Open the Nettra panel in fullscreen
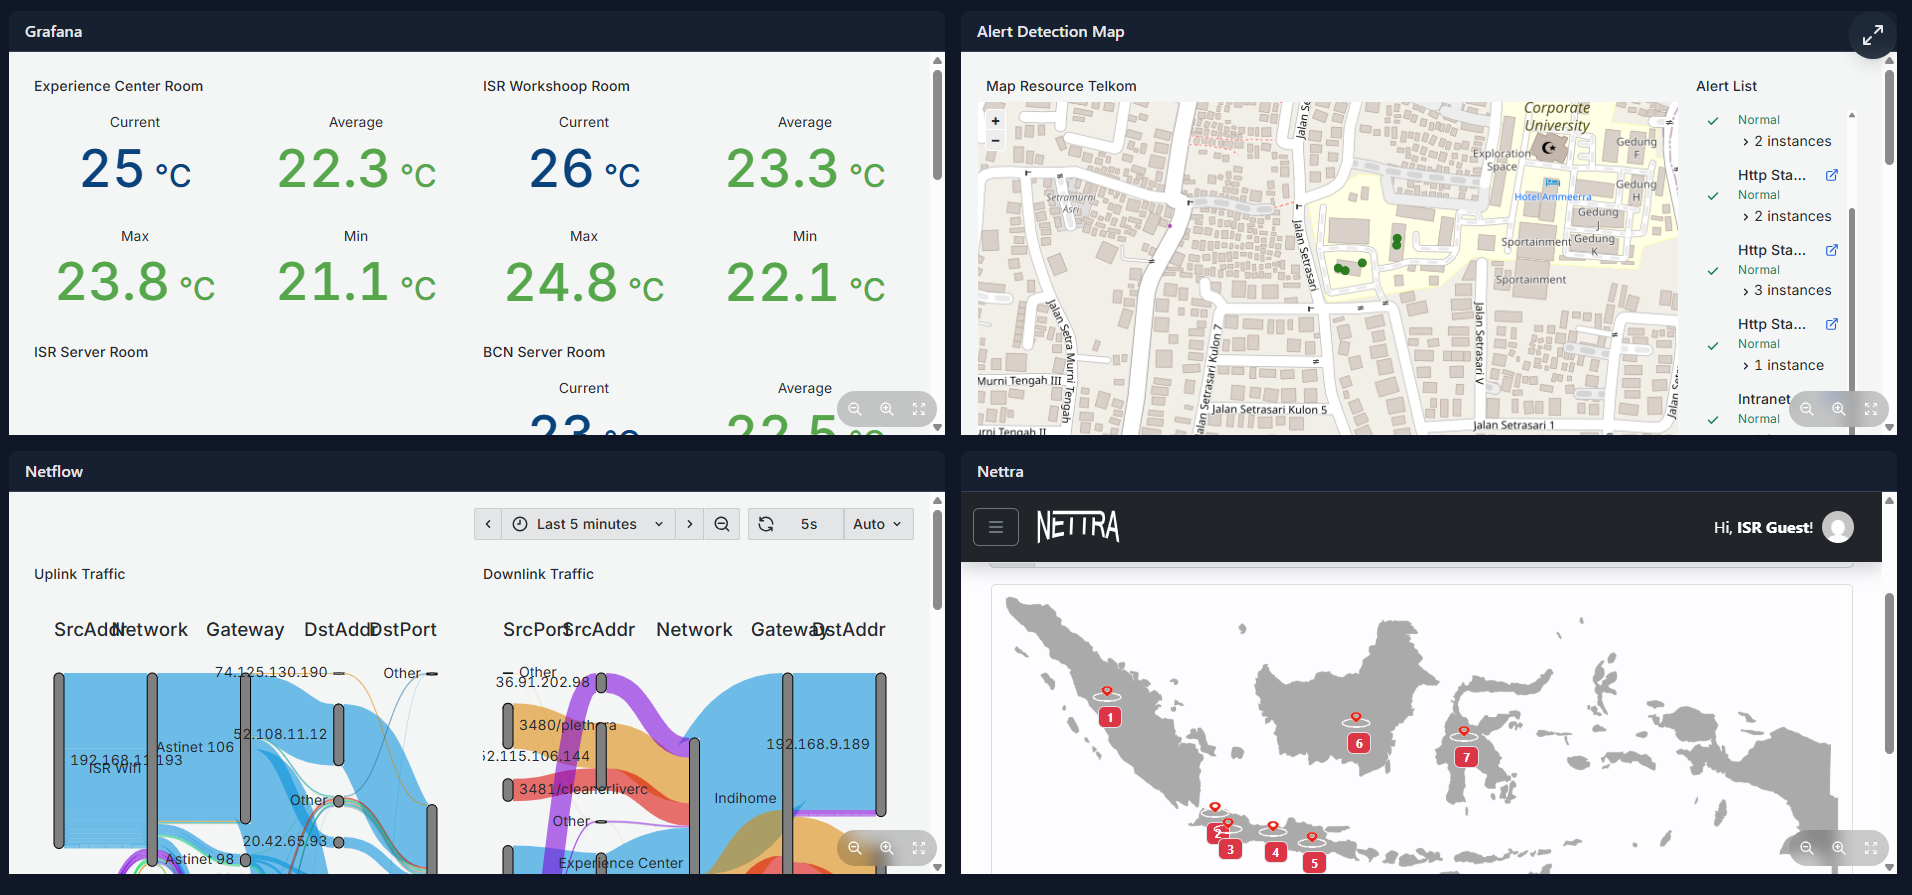Screen dimensions: 1912x895 [x=1871, y=848]
